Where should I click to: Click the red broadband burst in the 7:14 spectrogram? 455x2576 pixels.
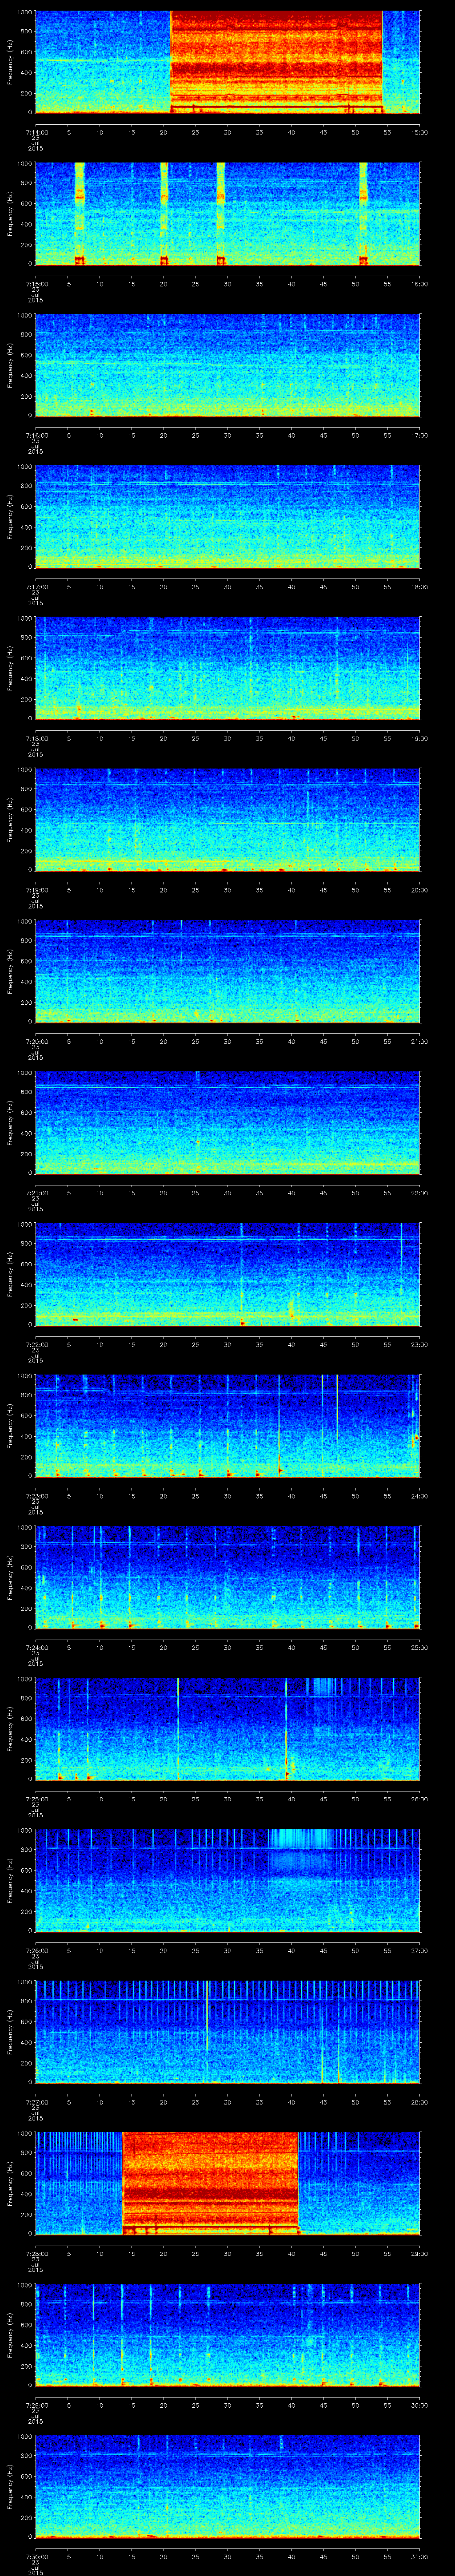[276, 62]
